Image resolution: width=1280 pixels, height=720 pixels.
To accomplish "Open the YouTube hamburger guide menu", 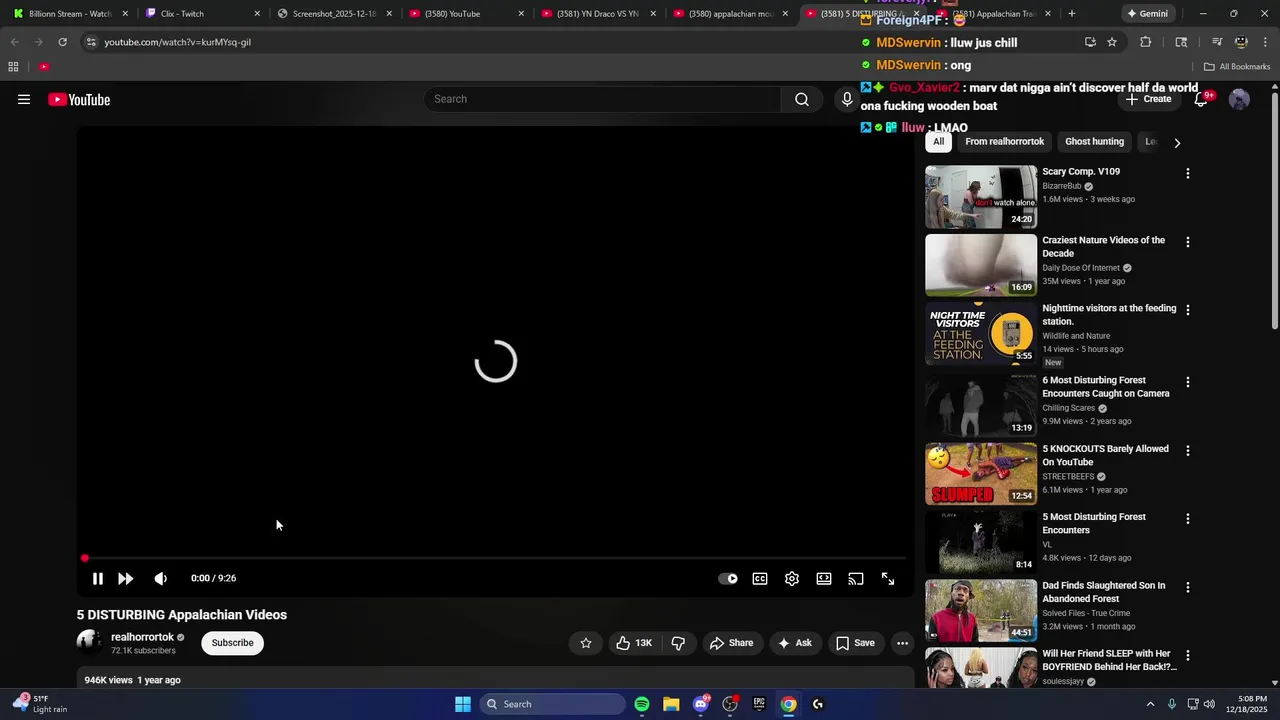I will (24, 99).
